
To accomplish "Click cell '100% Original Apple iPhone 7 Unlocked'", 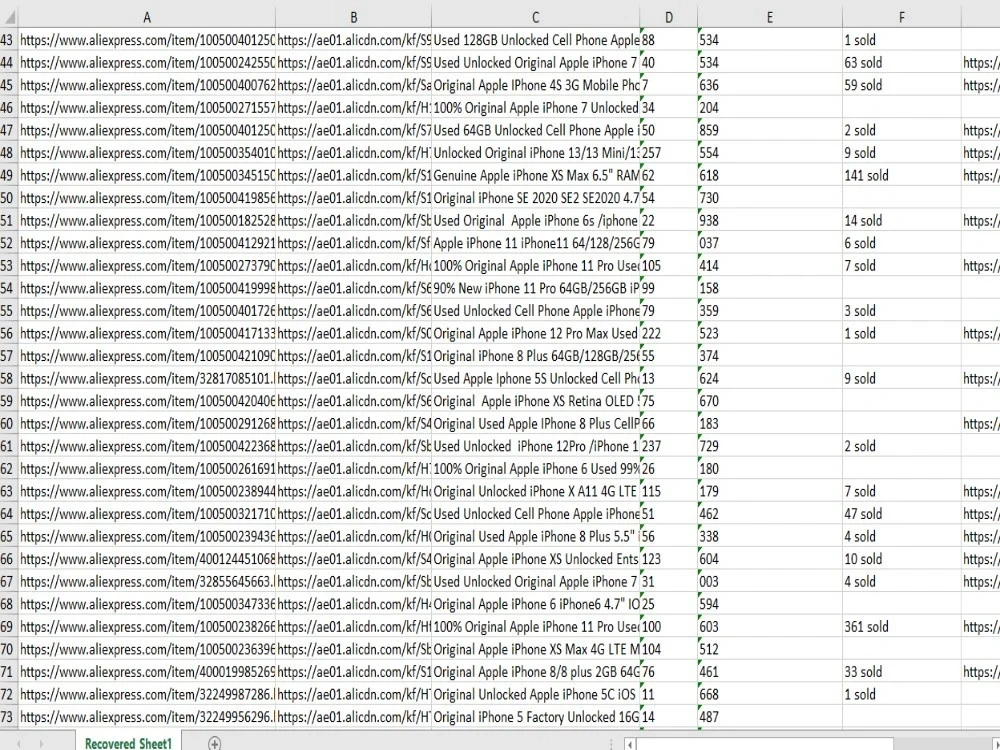I will (536, 108).
